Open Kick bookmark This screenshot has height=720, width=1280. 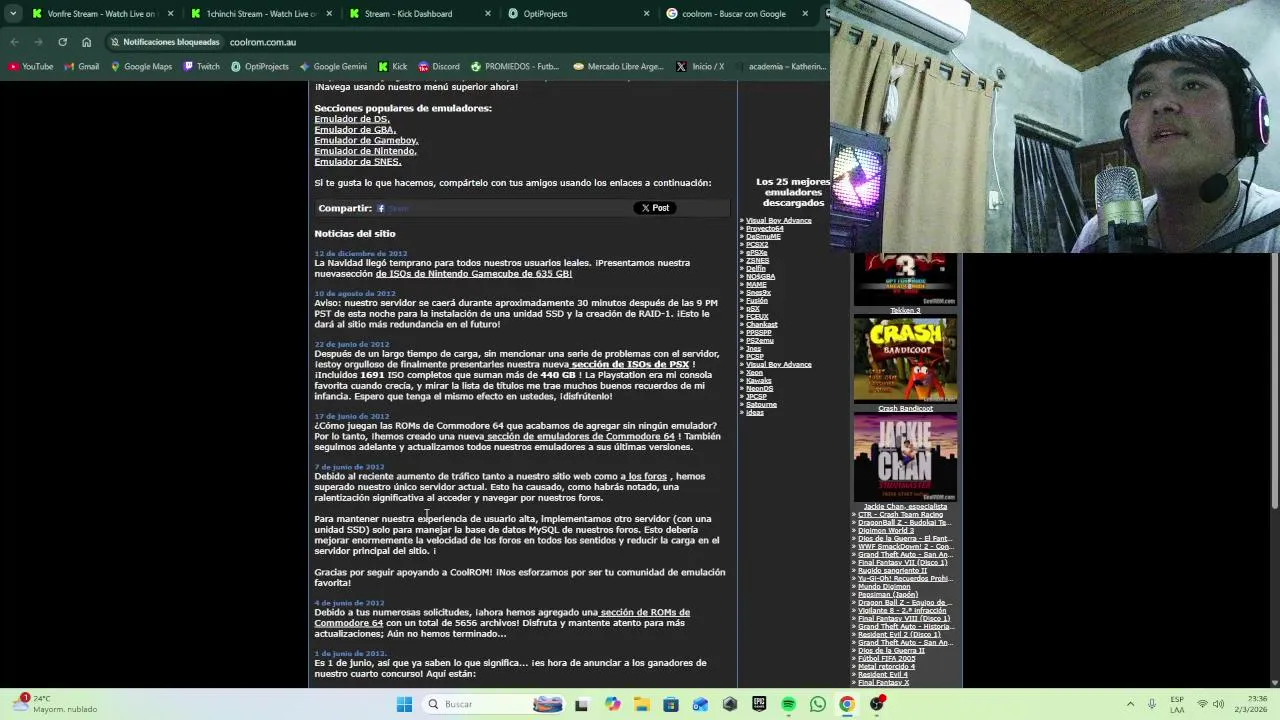coord(393,67)
